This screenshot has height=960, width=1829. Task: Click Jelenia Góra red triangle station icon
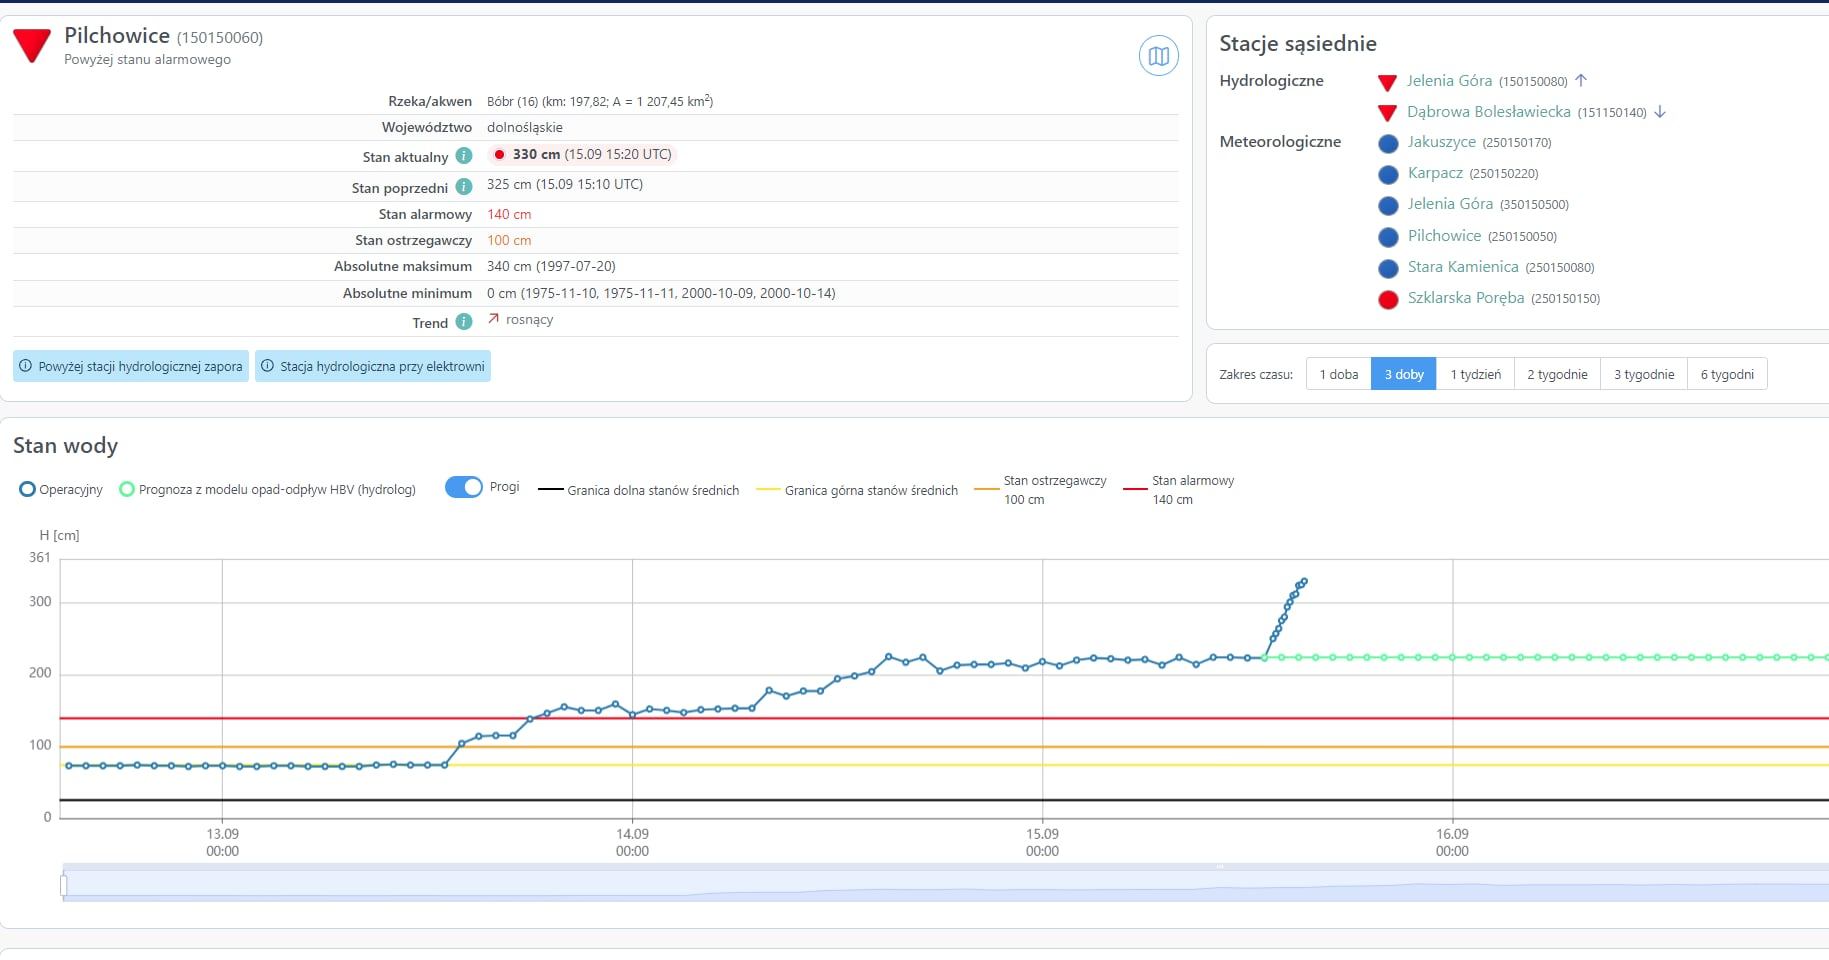(x=1387, y=82)
